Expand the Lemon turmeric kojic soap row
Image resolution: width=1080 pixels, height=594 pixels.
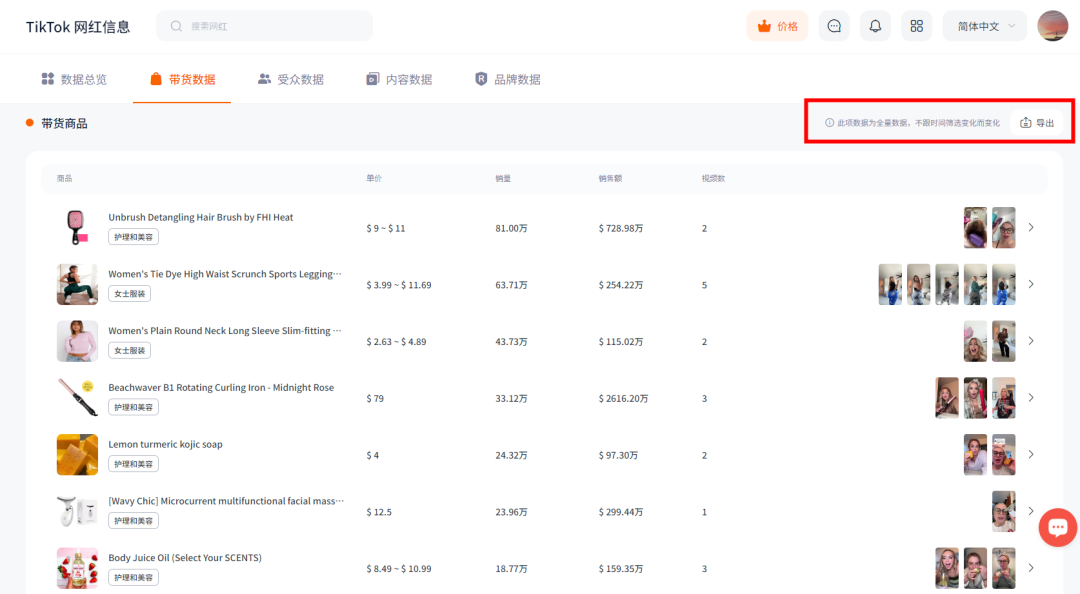point(1030,454)
